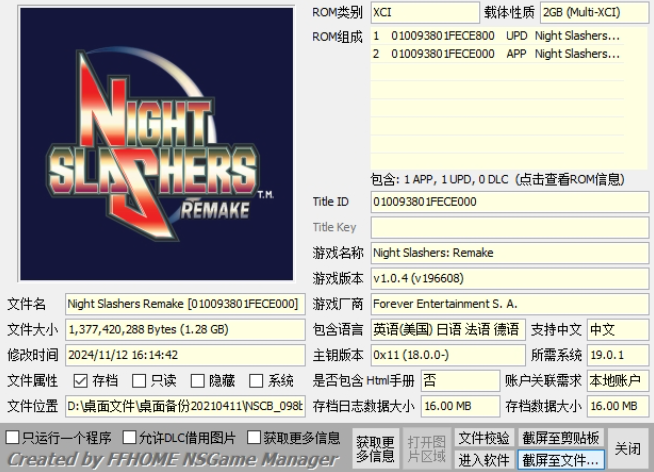Click the 游戏版本 field v1.0.4
This screenshot has width=654, height=472.
coord(510,278)
